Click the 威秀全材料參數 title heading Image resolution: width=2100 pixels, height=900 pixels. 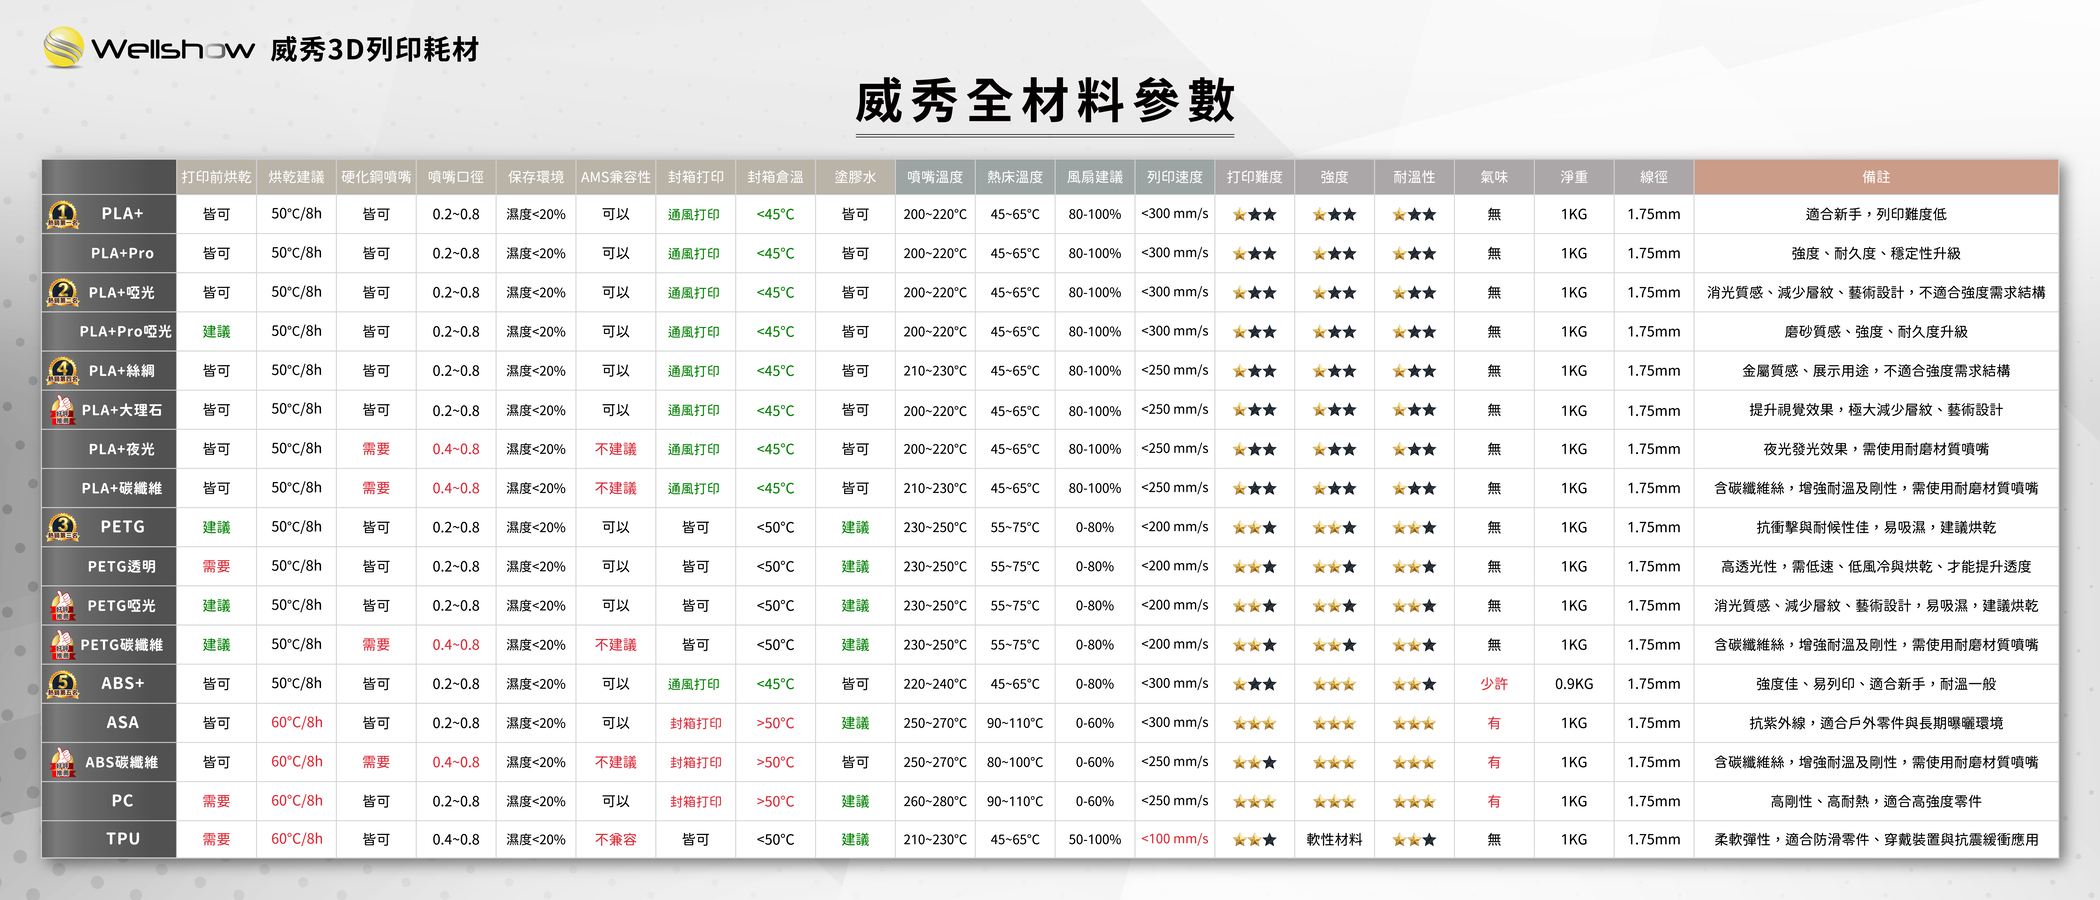click(x=1045, y=102)
